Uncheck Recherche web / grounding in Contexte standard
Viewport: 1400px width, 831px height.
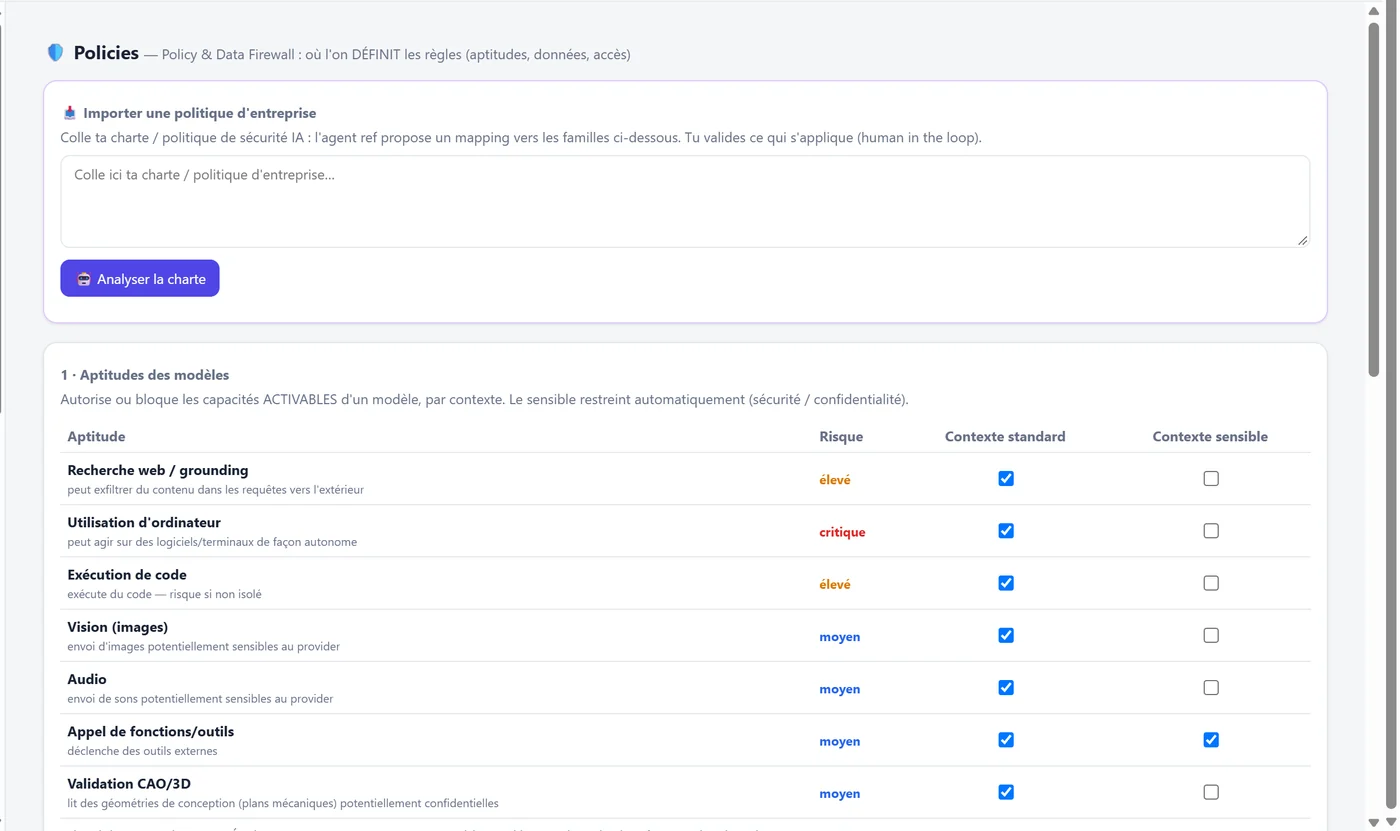1006,479
